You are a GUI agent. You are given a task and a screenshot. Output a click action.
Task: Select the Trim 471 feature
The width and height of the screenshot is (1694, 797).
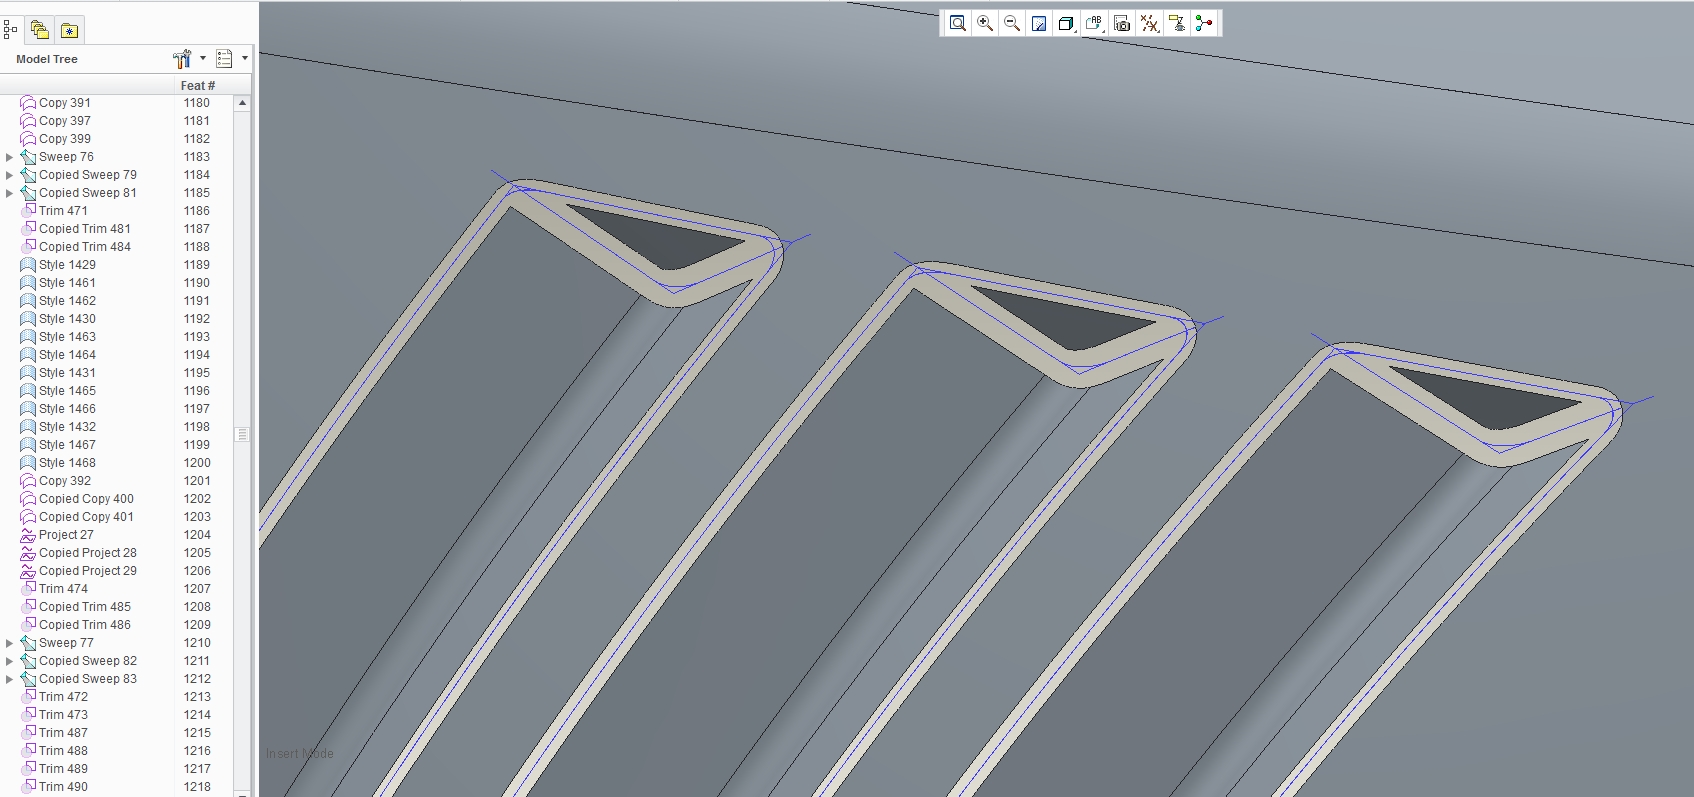click(x=63, y=211)
